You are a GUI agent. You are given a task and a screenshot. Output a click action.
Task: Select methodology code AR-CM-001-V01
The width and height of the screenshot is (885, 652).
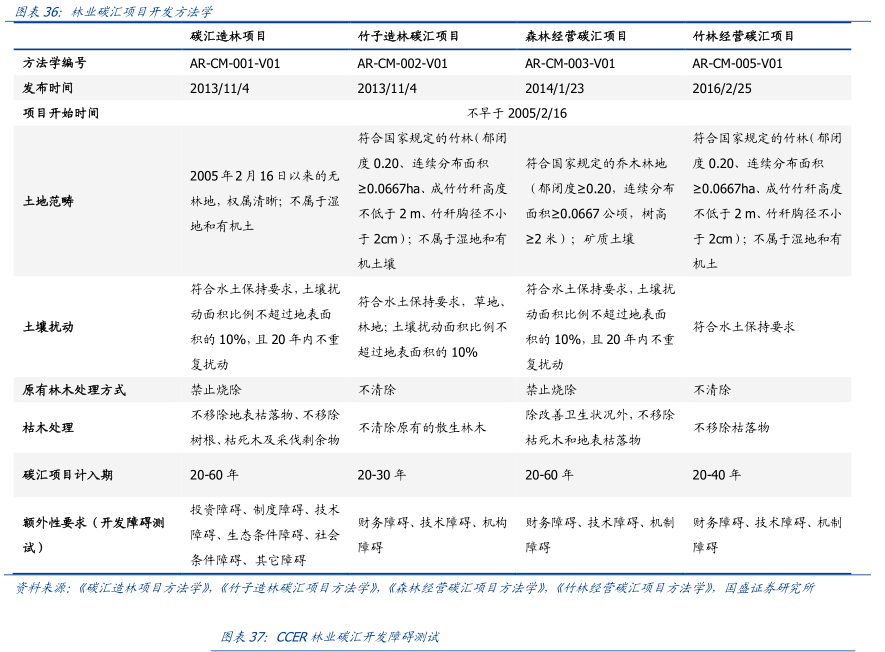(x=235, y=63)
